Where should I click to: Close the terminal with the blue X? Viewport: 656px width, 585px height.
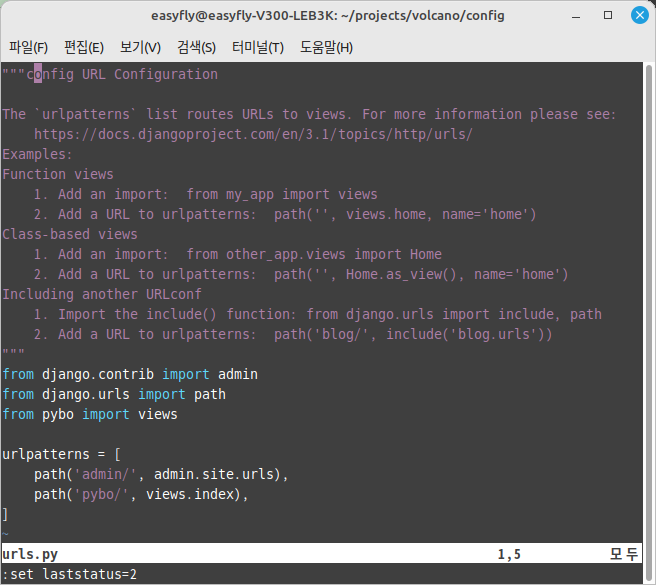pos(640,15)
